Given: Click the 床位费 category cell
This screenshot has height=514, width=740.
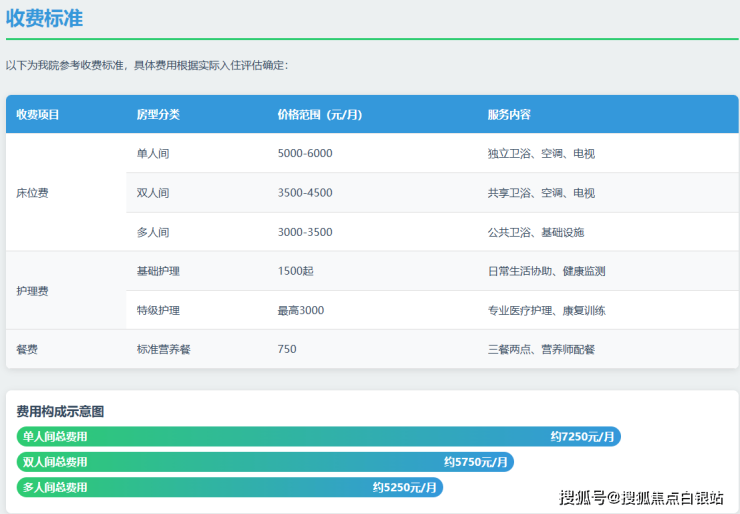Looking at the screenshot, I should pyautogui.click(x=33, y=193).
